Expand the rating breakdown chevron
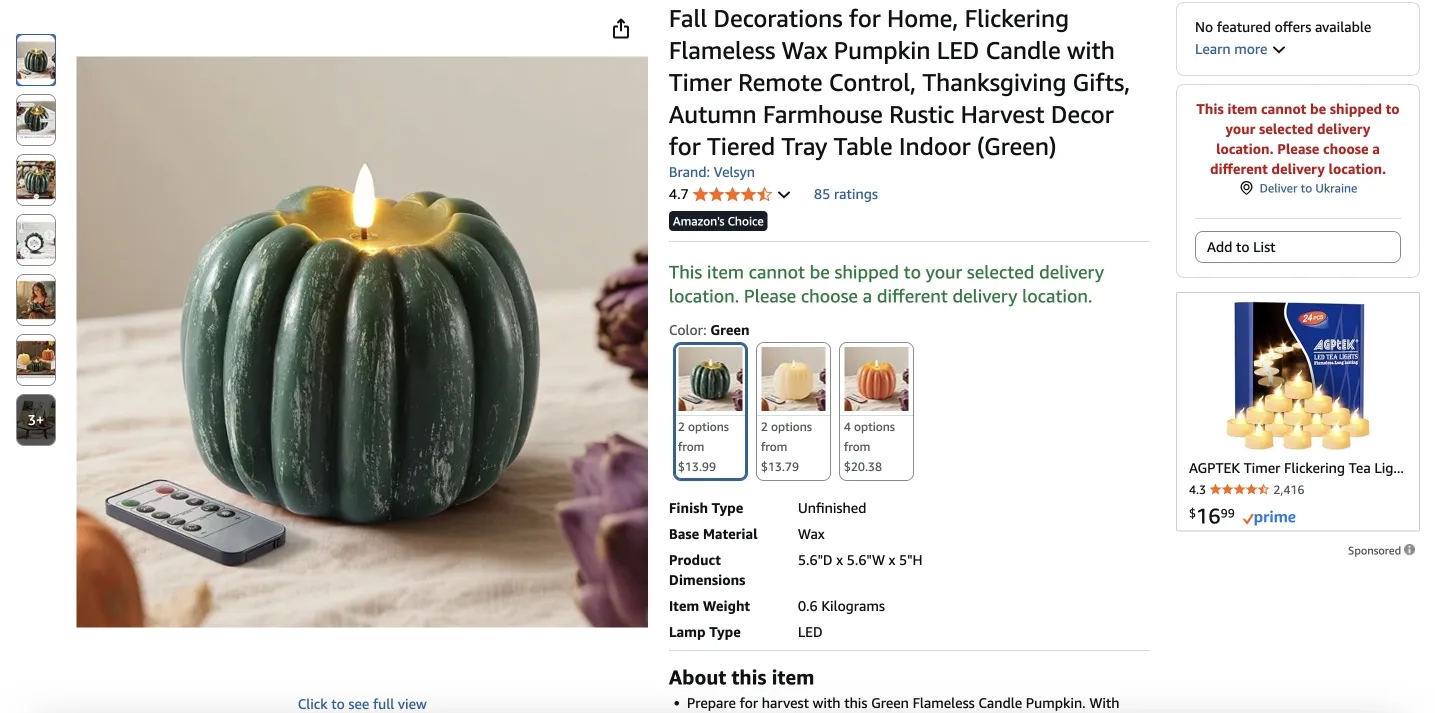The width and height of the screenshot is (1435, 713). pos(784,195)
